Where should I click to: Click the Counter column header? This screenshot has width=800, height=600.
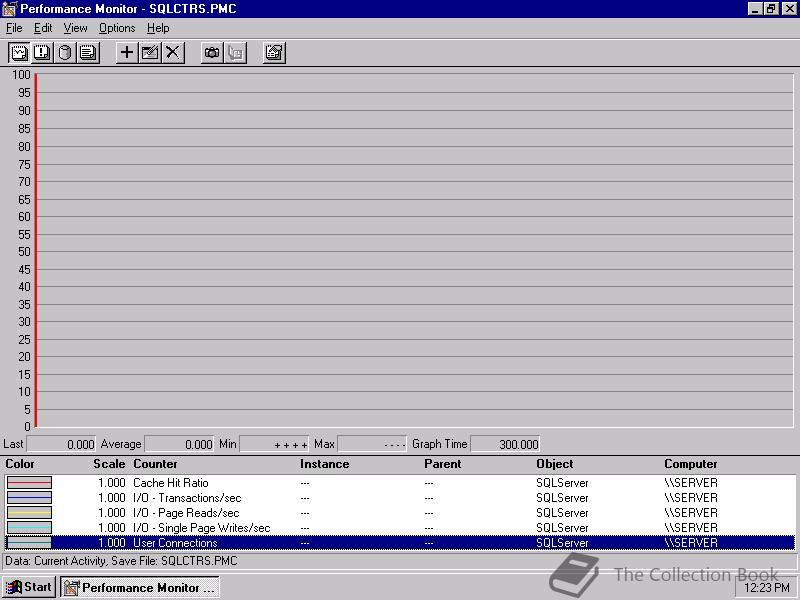pyautogui.click(x=155, y=464)
